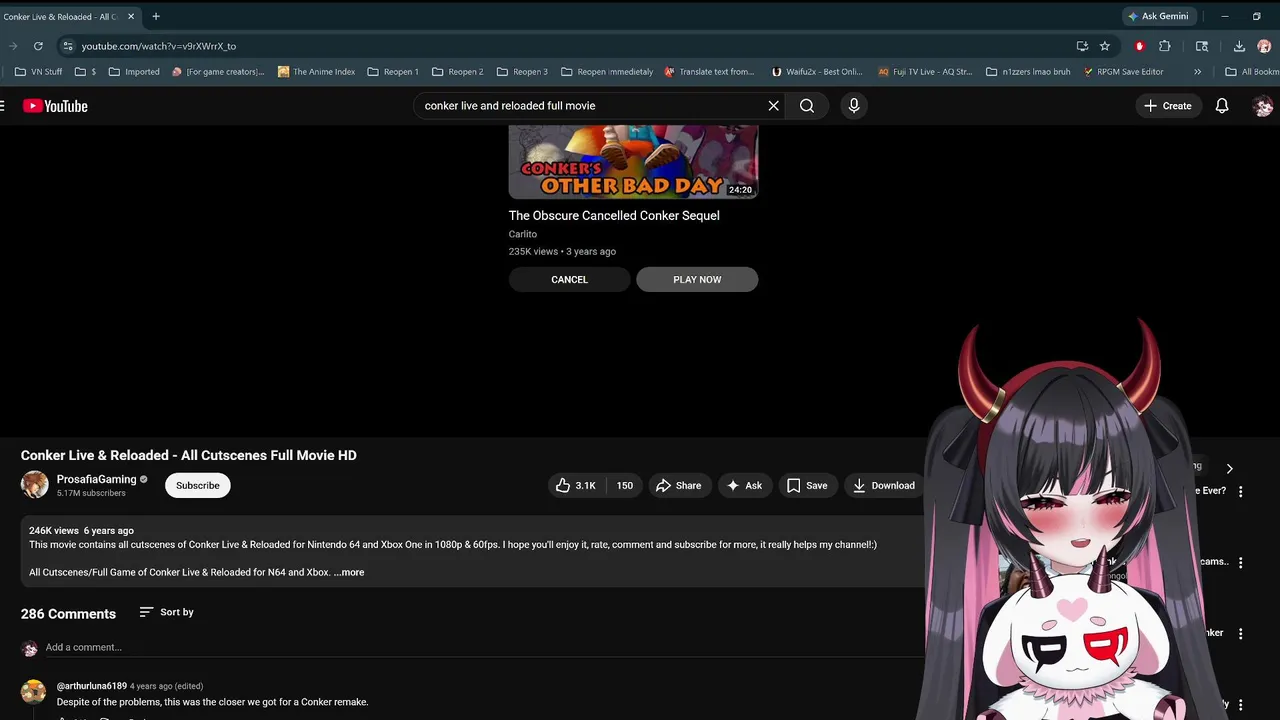Click the YouTube logo home link
The width and height of the screenshot is (1280, 720).
click(x=55, y=106)
